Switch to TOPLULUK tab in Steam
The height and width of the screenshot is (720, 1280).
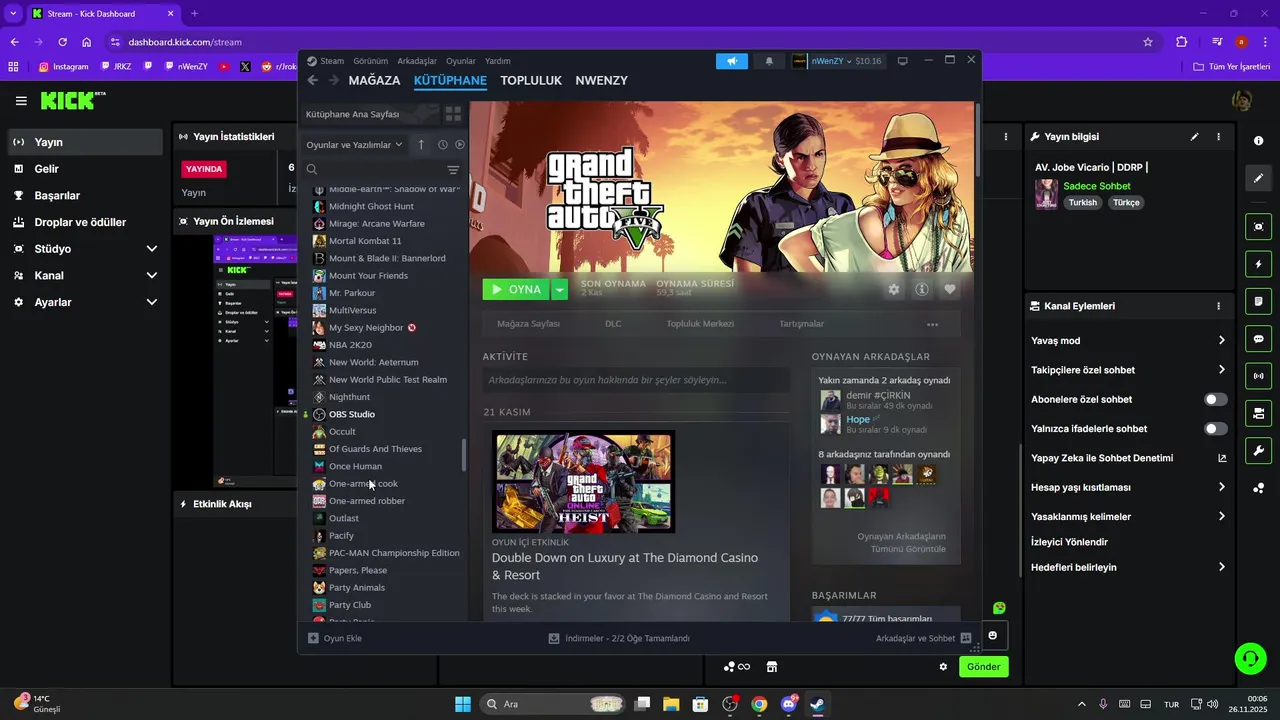[x=531, y=80]
